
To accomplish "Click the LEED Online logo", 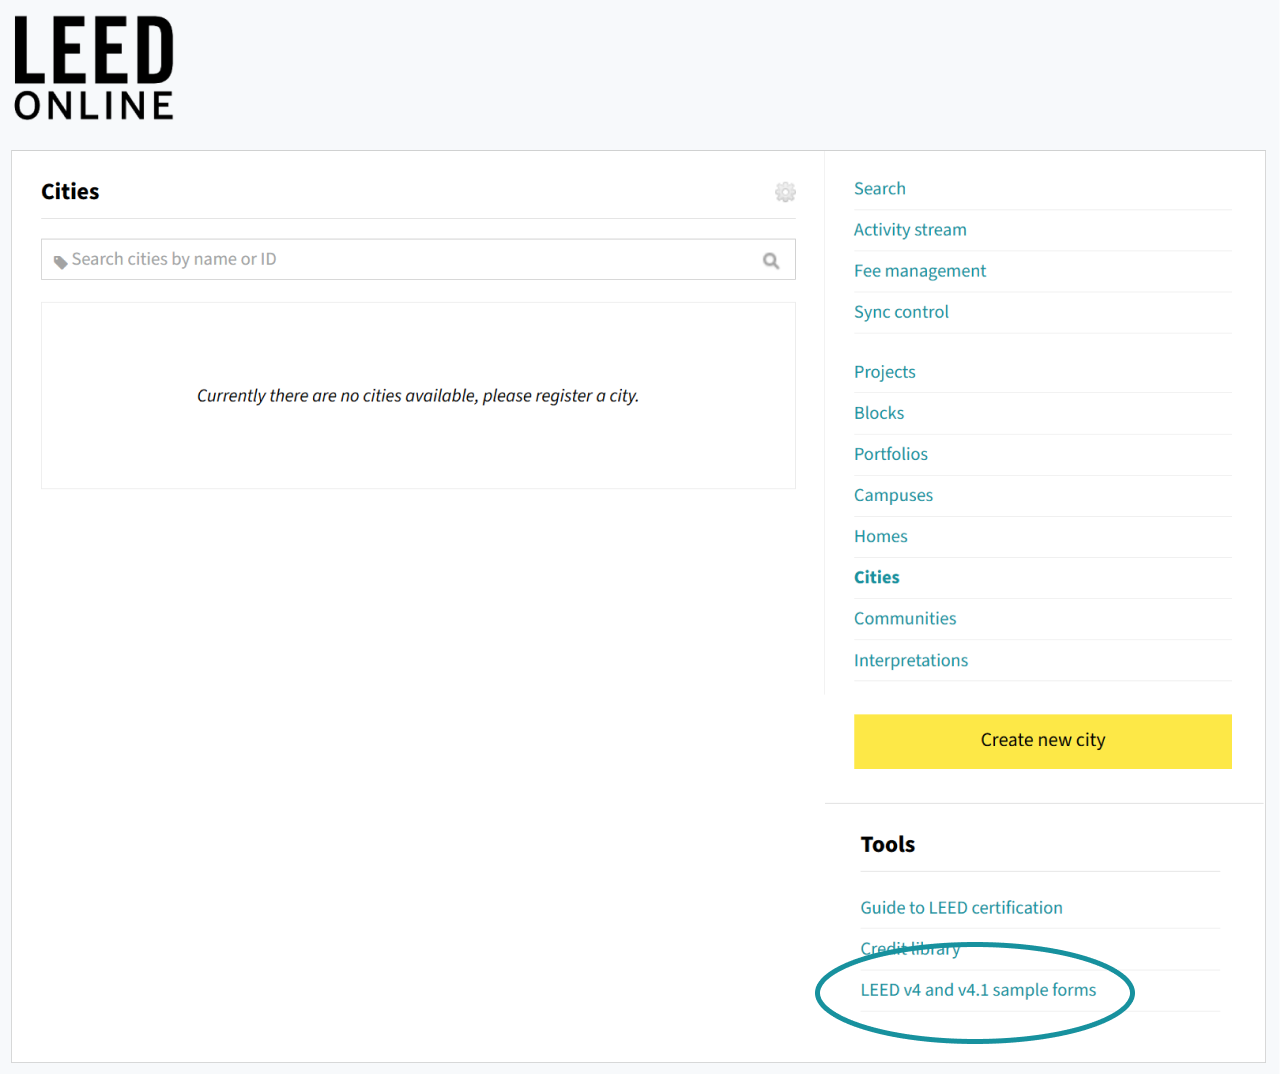I will [x=94, y=68].
